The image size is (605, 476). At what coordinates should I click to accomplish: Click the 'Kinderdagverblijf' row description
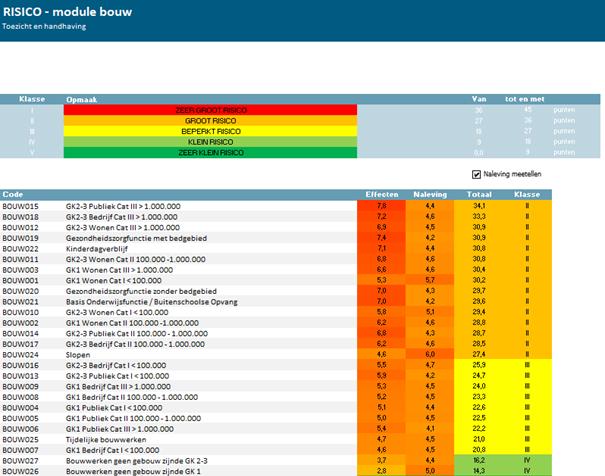click(x=97, y=248)
